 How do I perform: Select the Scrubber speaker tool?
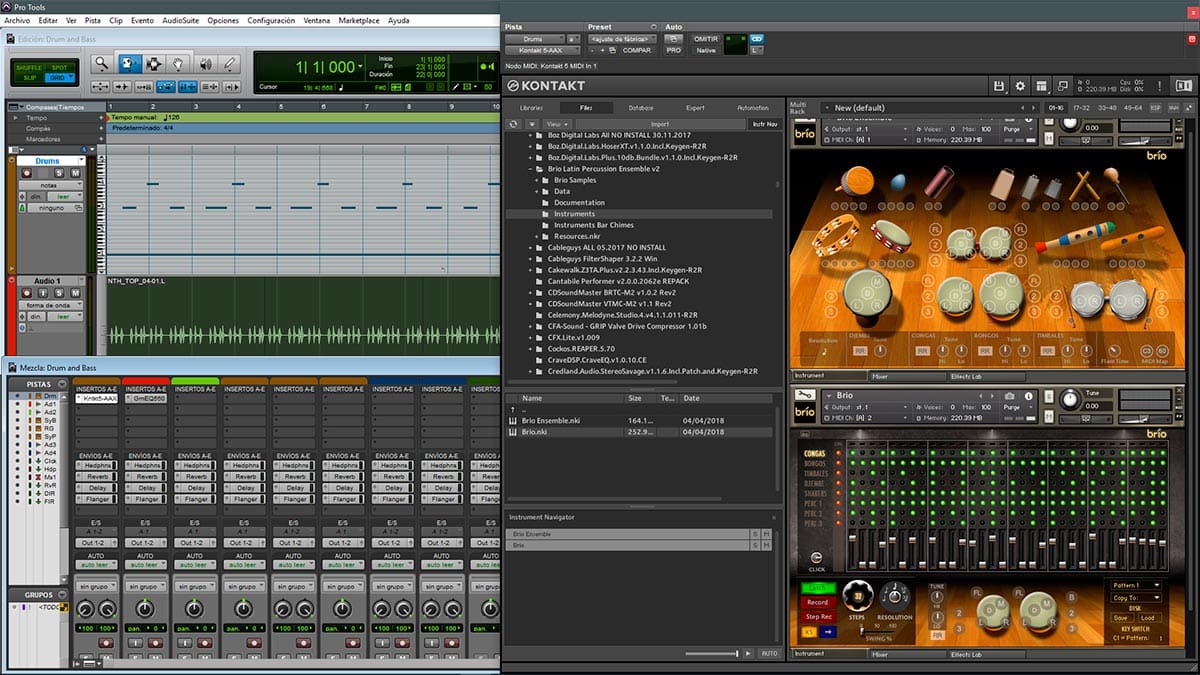coord(206,64)
